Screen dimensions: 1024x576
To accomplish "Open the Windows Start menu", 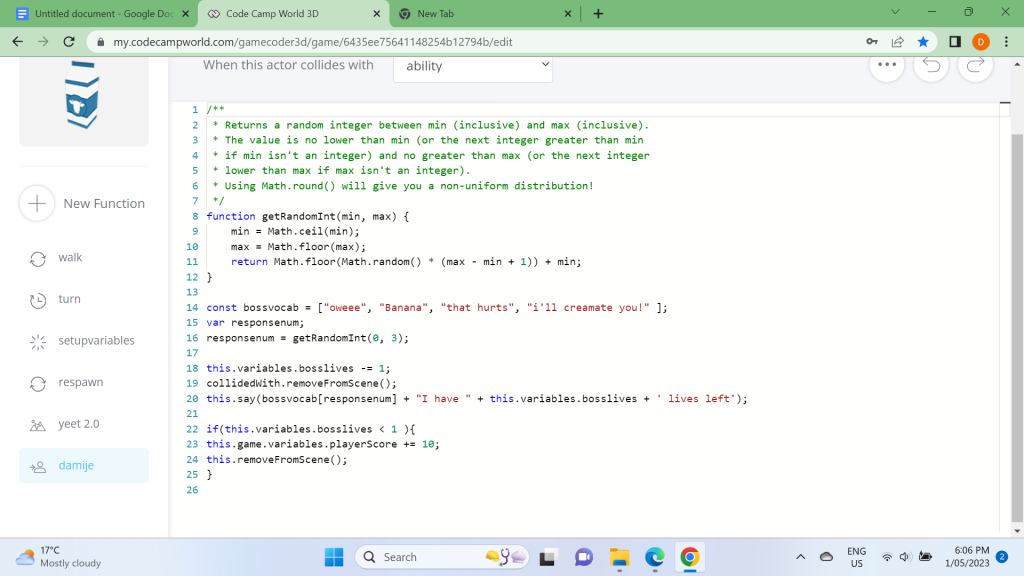I will [334, 557].
